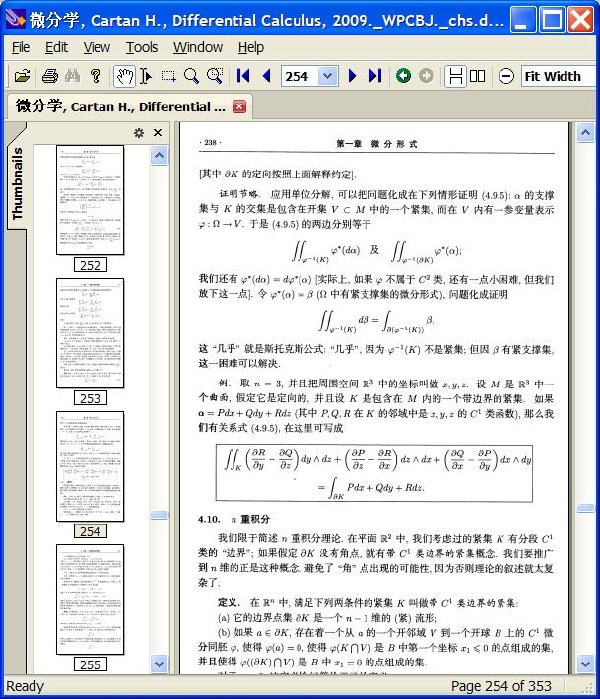Screen dimensions: 600x699
Task: Click the green Back navigation icon
Action: click(403, 76)
